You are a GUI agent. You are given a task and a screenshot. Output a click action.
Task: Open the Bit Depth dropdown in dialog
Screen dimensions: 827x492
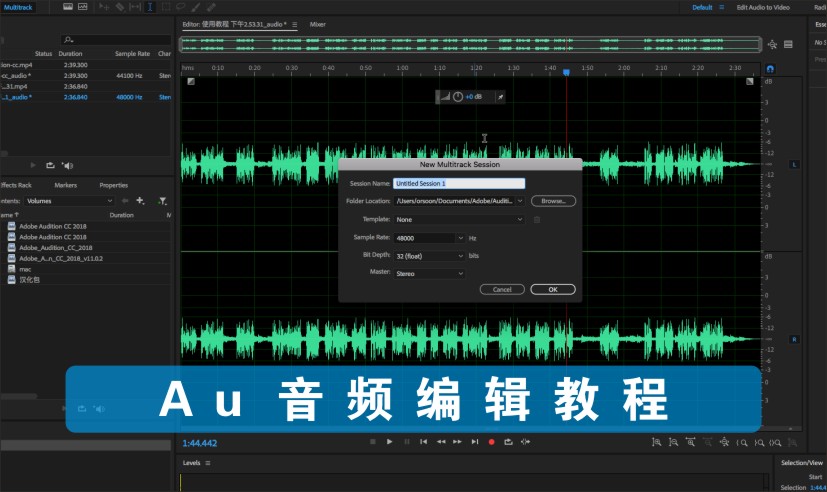pos(429,256)
